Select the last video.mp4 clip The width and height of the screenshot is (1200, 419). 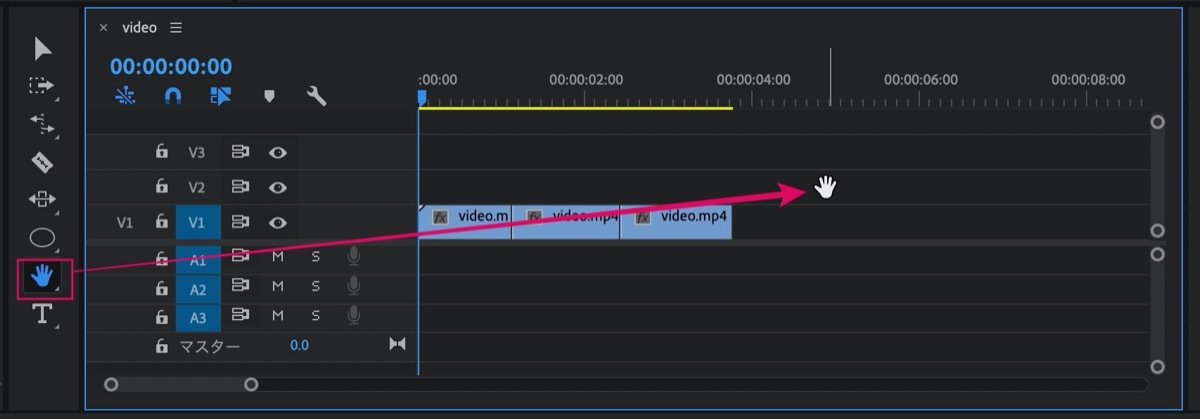pos(676,222)
